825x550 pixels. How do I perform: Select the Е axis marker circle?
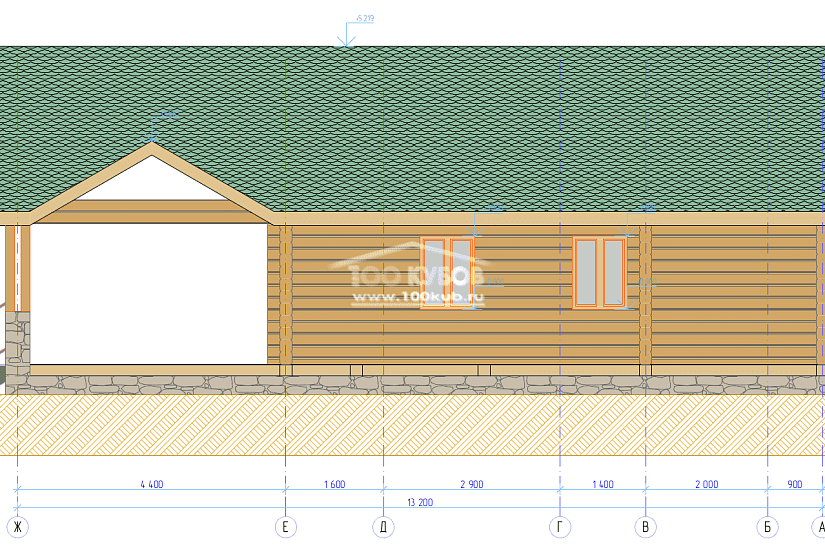(x=286, y=527)
